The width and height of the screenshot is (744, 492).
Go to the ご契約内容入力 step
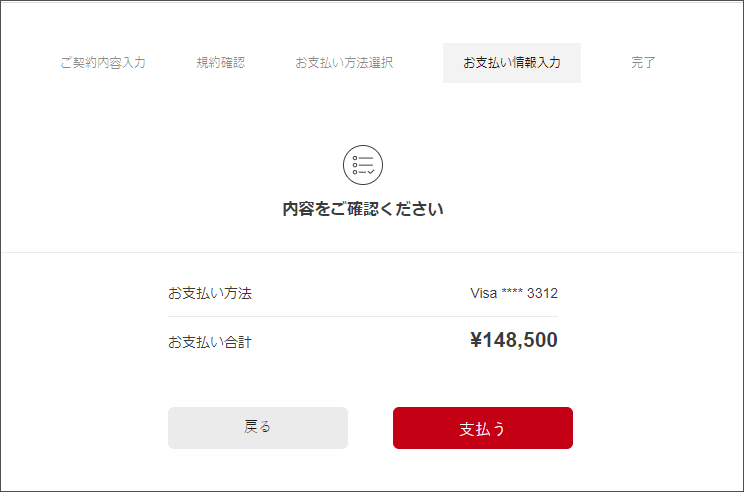(x=103, y=63)
